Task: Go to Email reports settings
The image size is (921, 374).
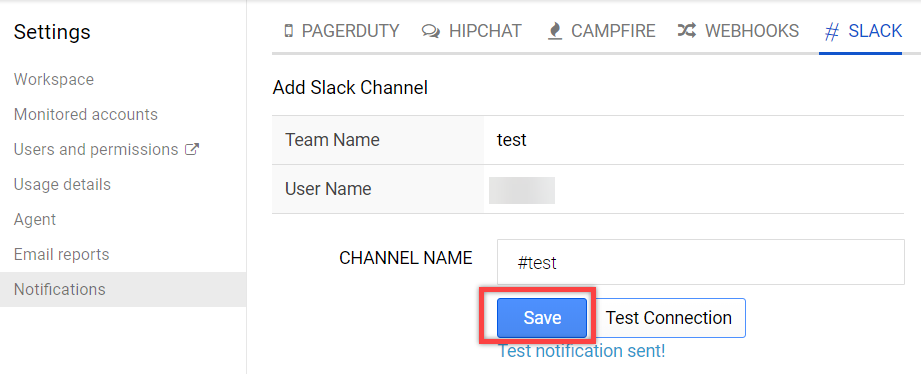Action: (x=62, y=254)
